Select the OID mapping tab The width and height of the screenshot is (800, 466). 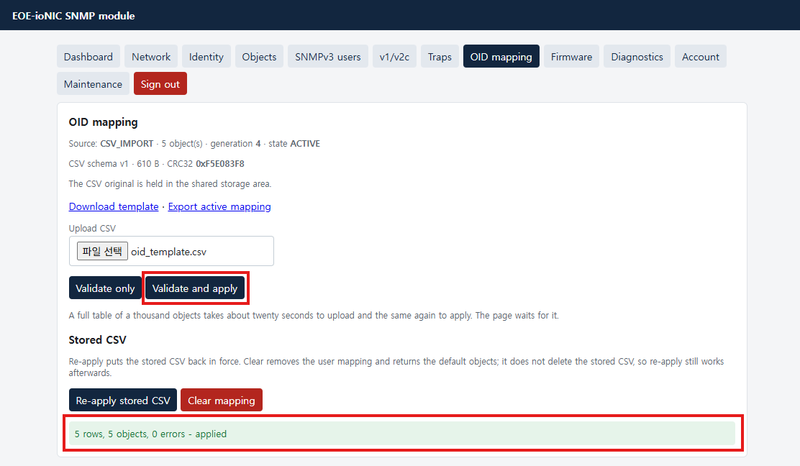(501, 57)
